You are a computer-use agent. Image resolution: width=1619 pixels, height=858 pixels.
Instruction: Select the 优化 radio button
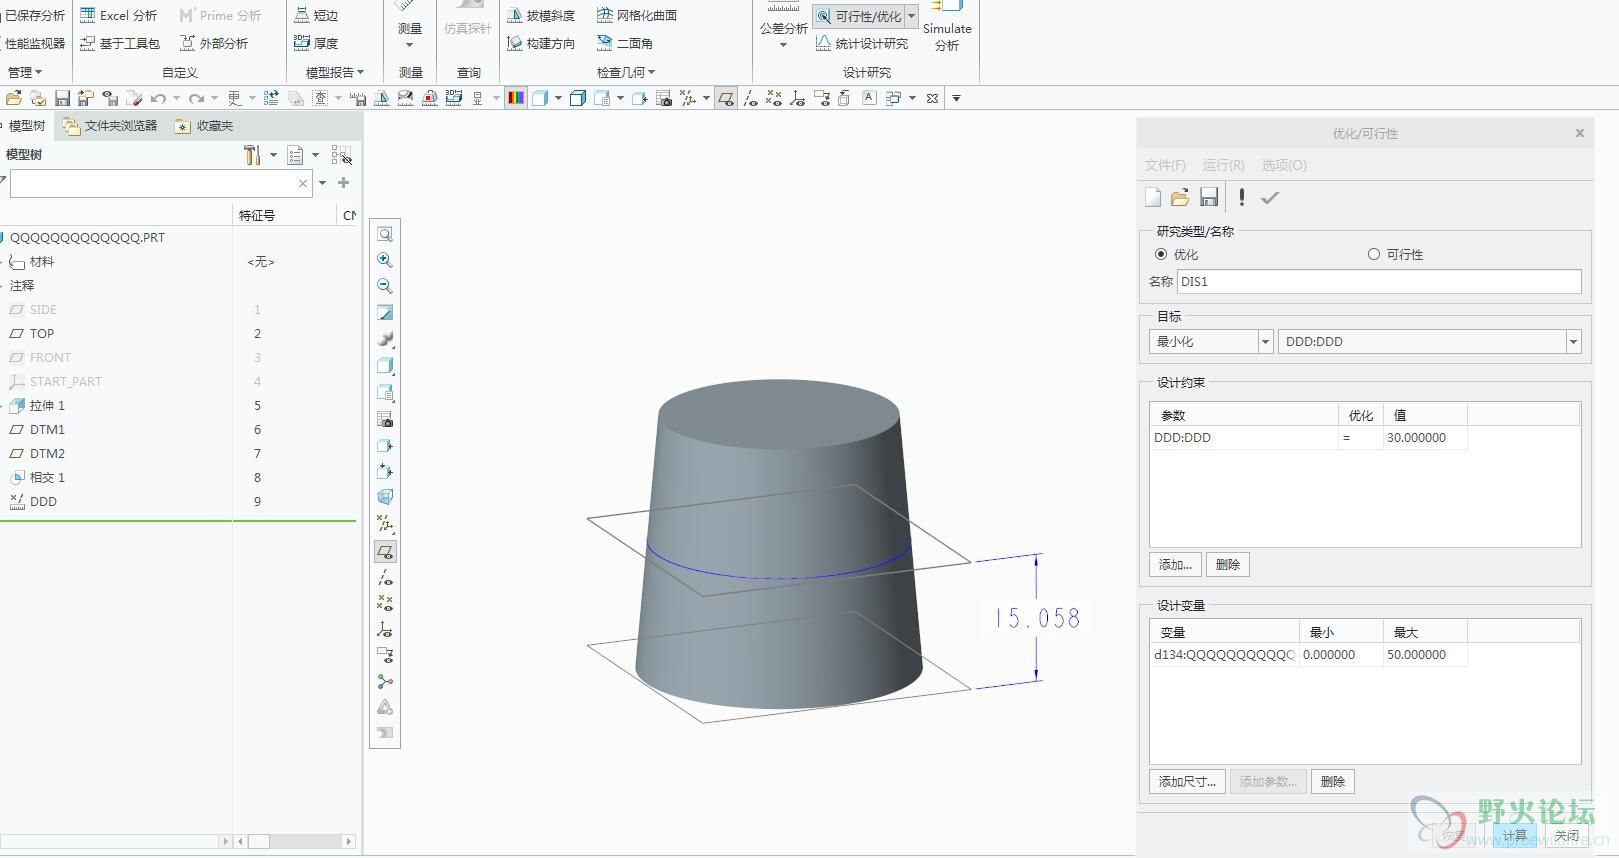(1161, 255)
